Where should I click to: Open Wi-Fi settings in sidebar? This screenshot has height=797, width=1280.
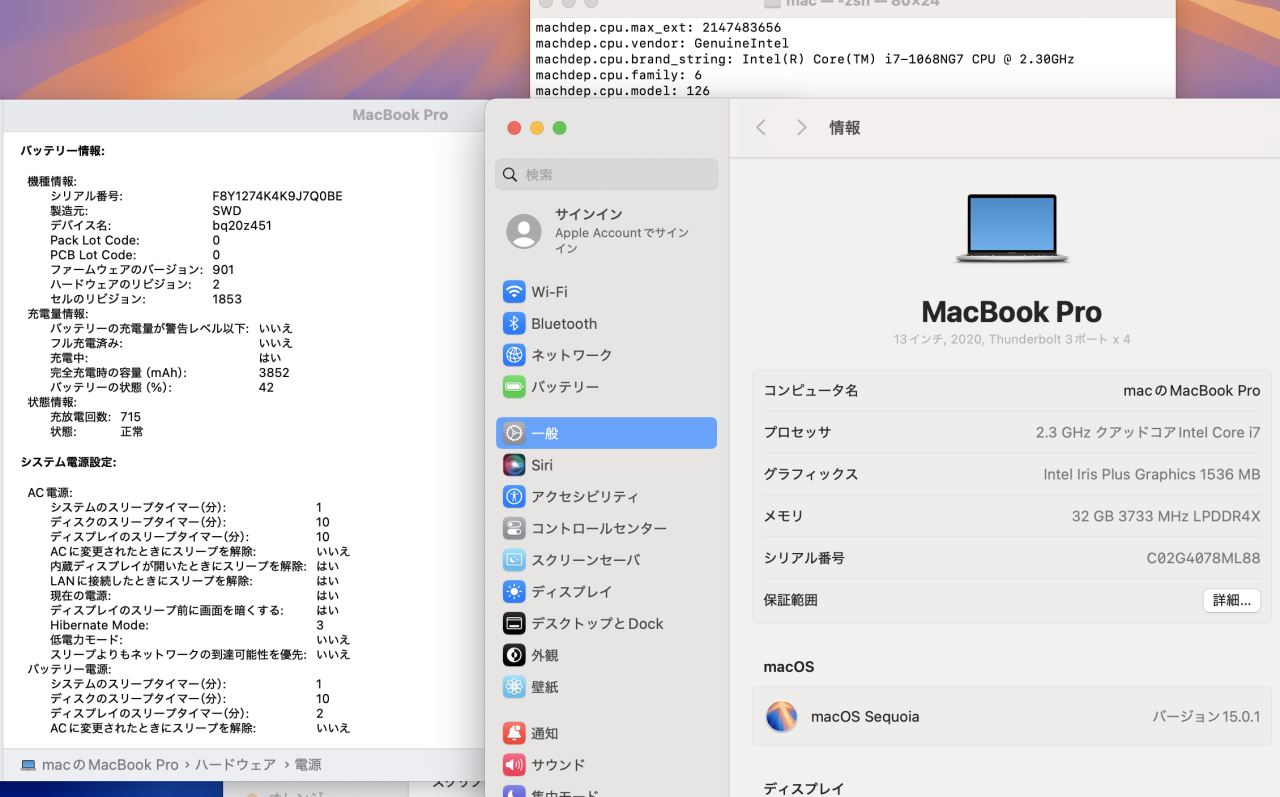coord(549,292)
